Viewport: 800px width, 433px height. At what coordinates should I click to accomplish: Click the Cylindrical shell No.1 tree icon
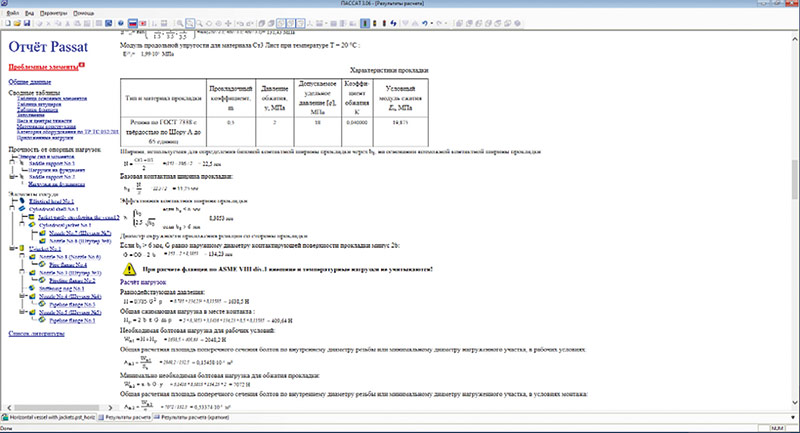tap(22, 209)
